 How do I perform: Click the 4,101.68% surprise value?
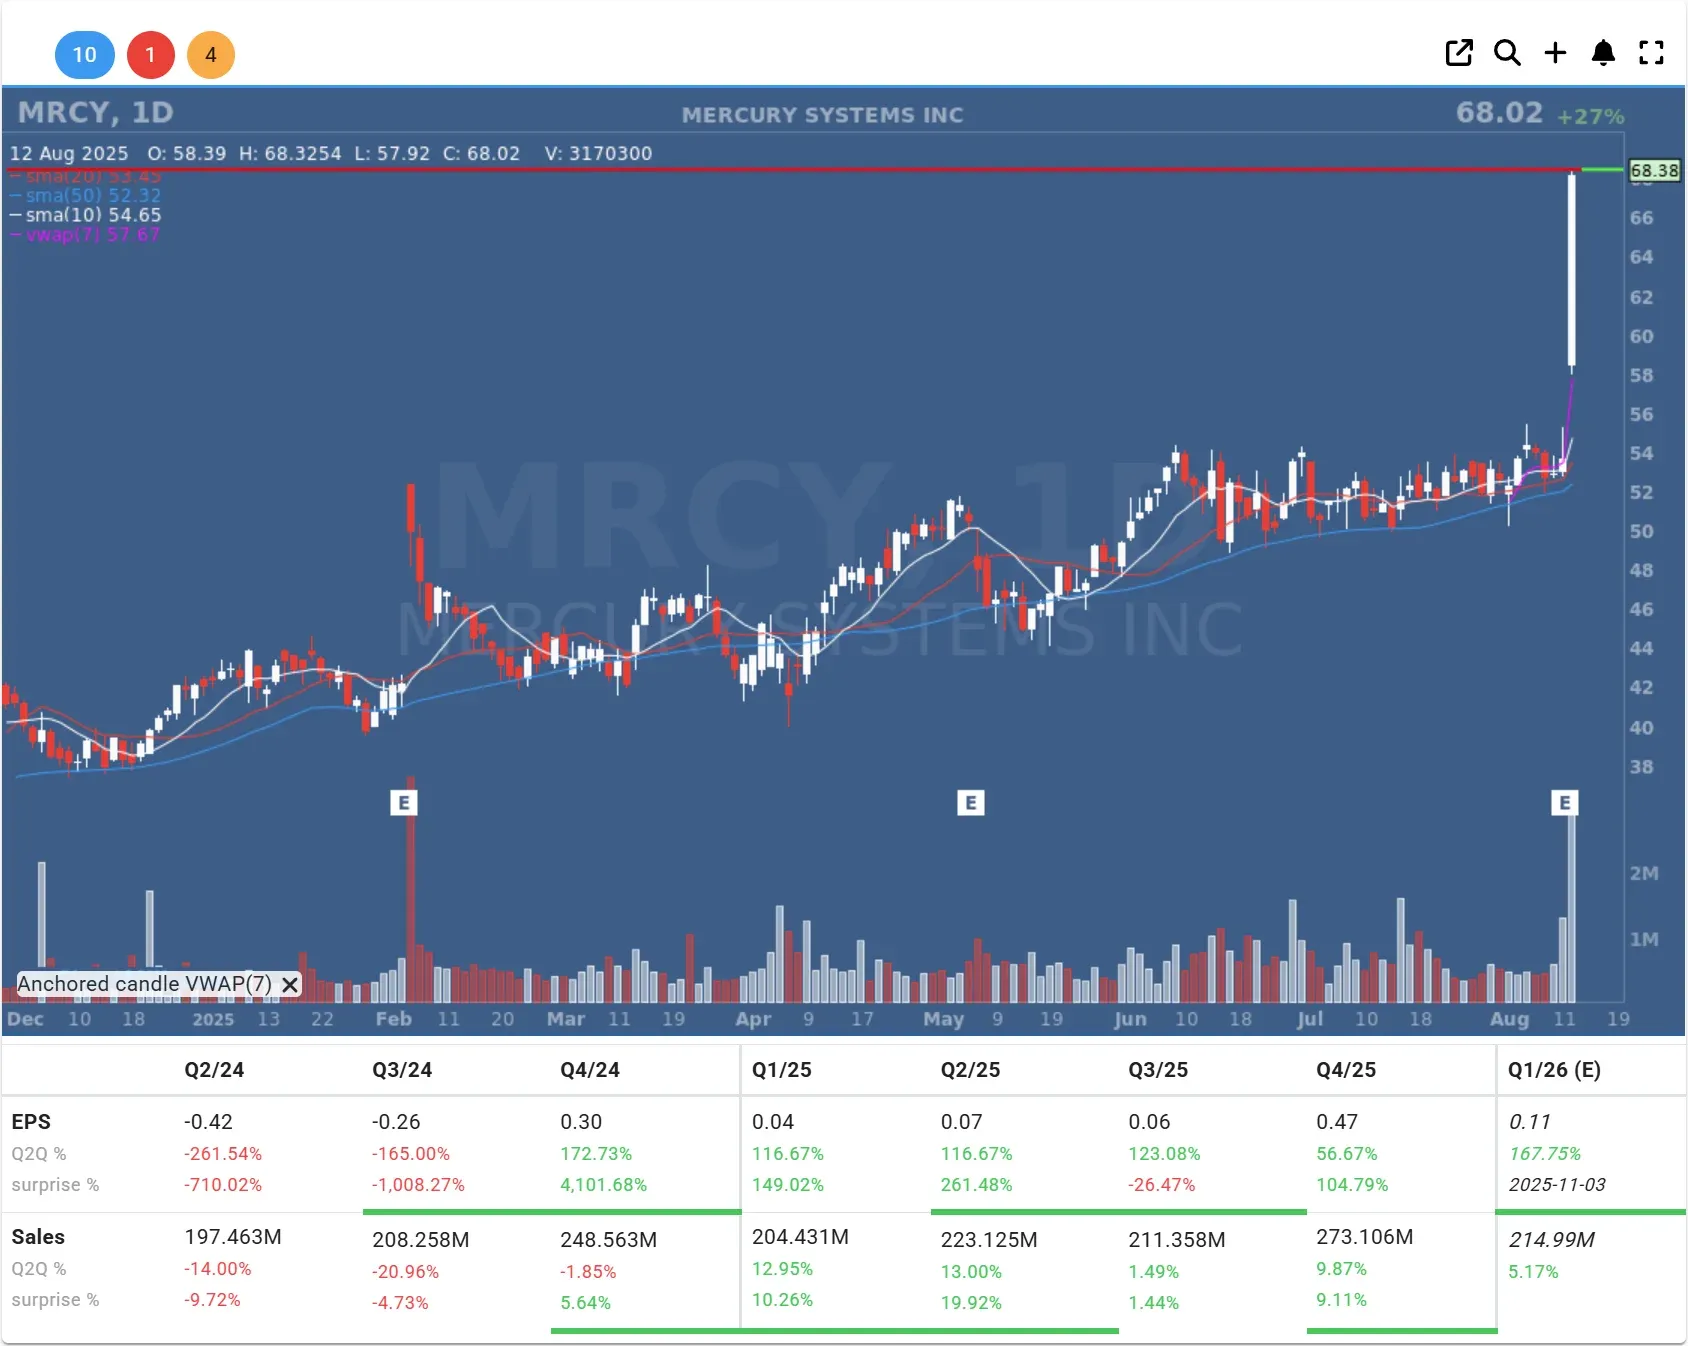pyautogui.click(x=603, y=1185)
